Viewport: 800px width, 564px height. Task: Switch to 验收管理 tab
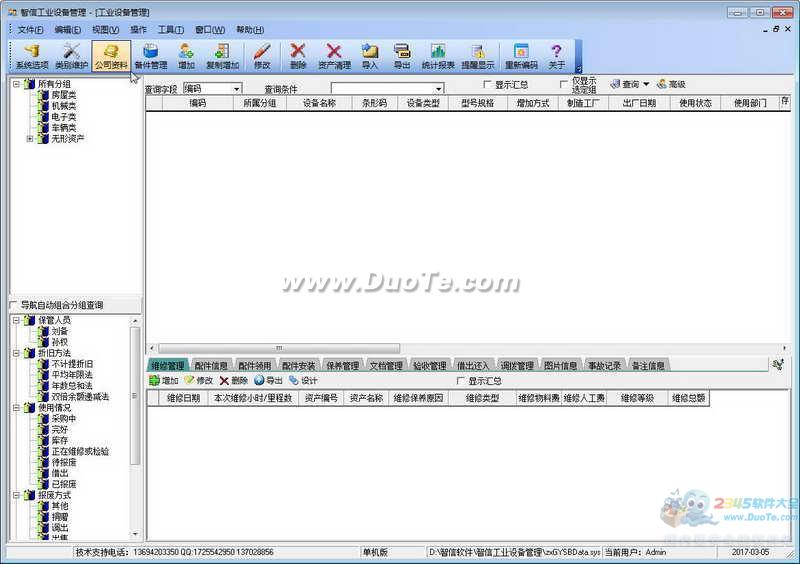430,365
